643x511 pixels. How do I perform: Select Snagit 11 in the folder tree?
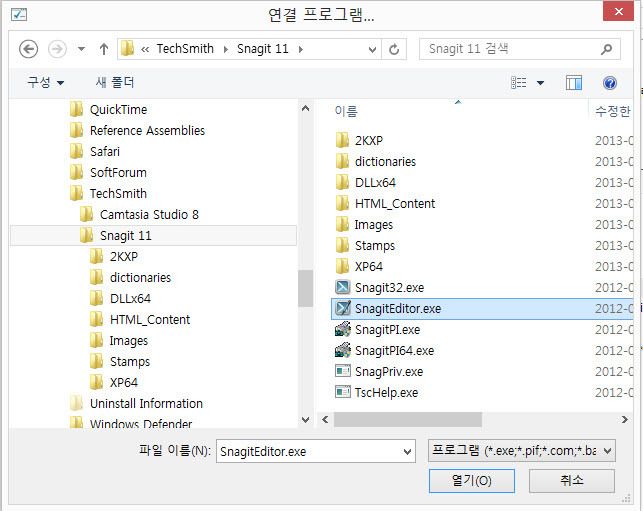click(x=153, y=235)
